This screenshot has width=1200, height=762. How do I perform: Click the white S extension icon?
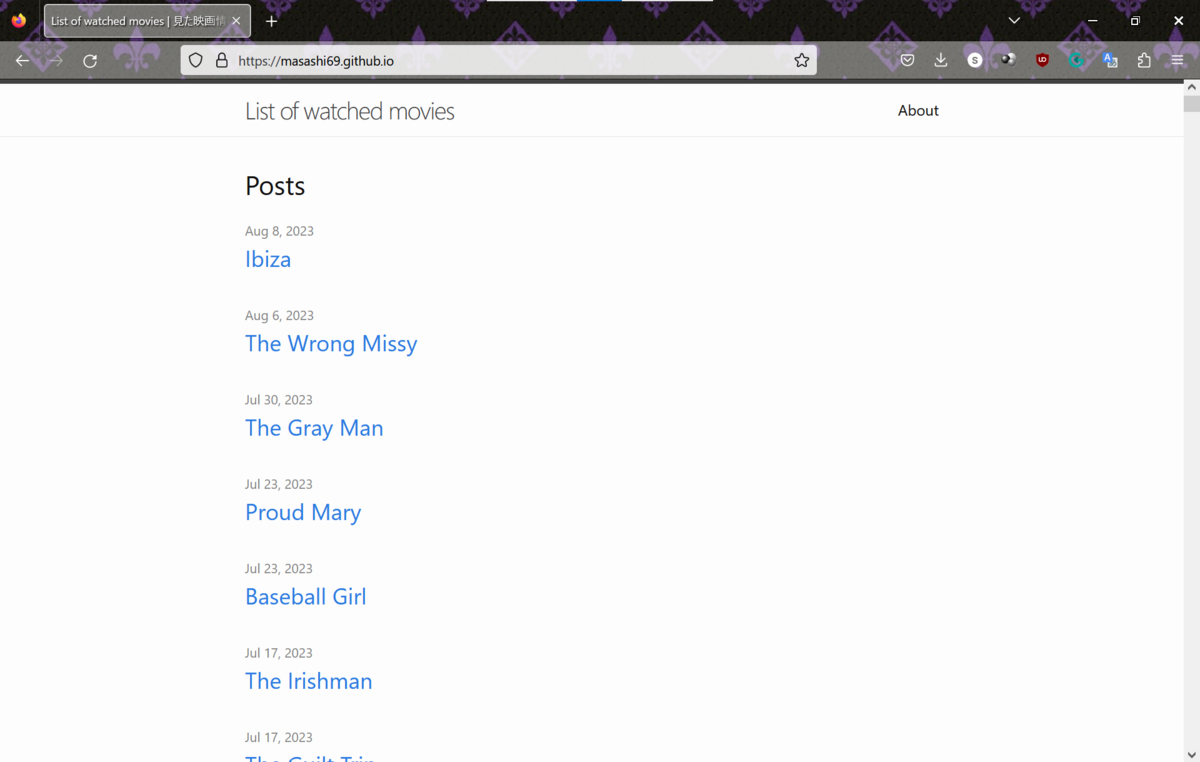pos(974,59)
